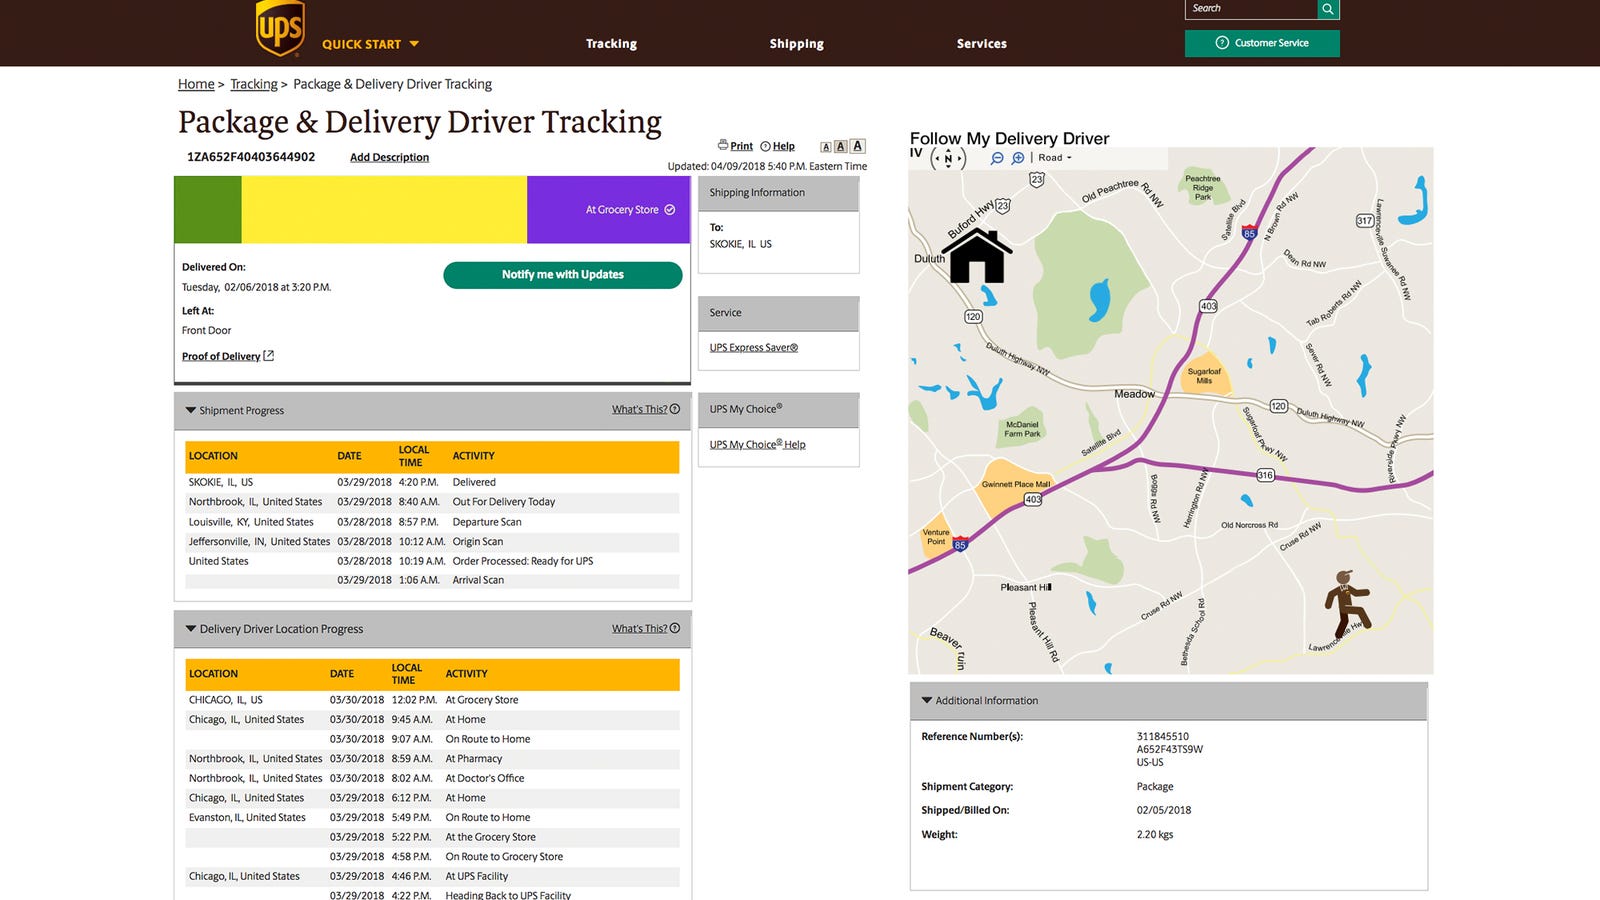Collapse the Additional Information section
The height and width of the screenshot is (900, 1600).
(x=926, y=701)
